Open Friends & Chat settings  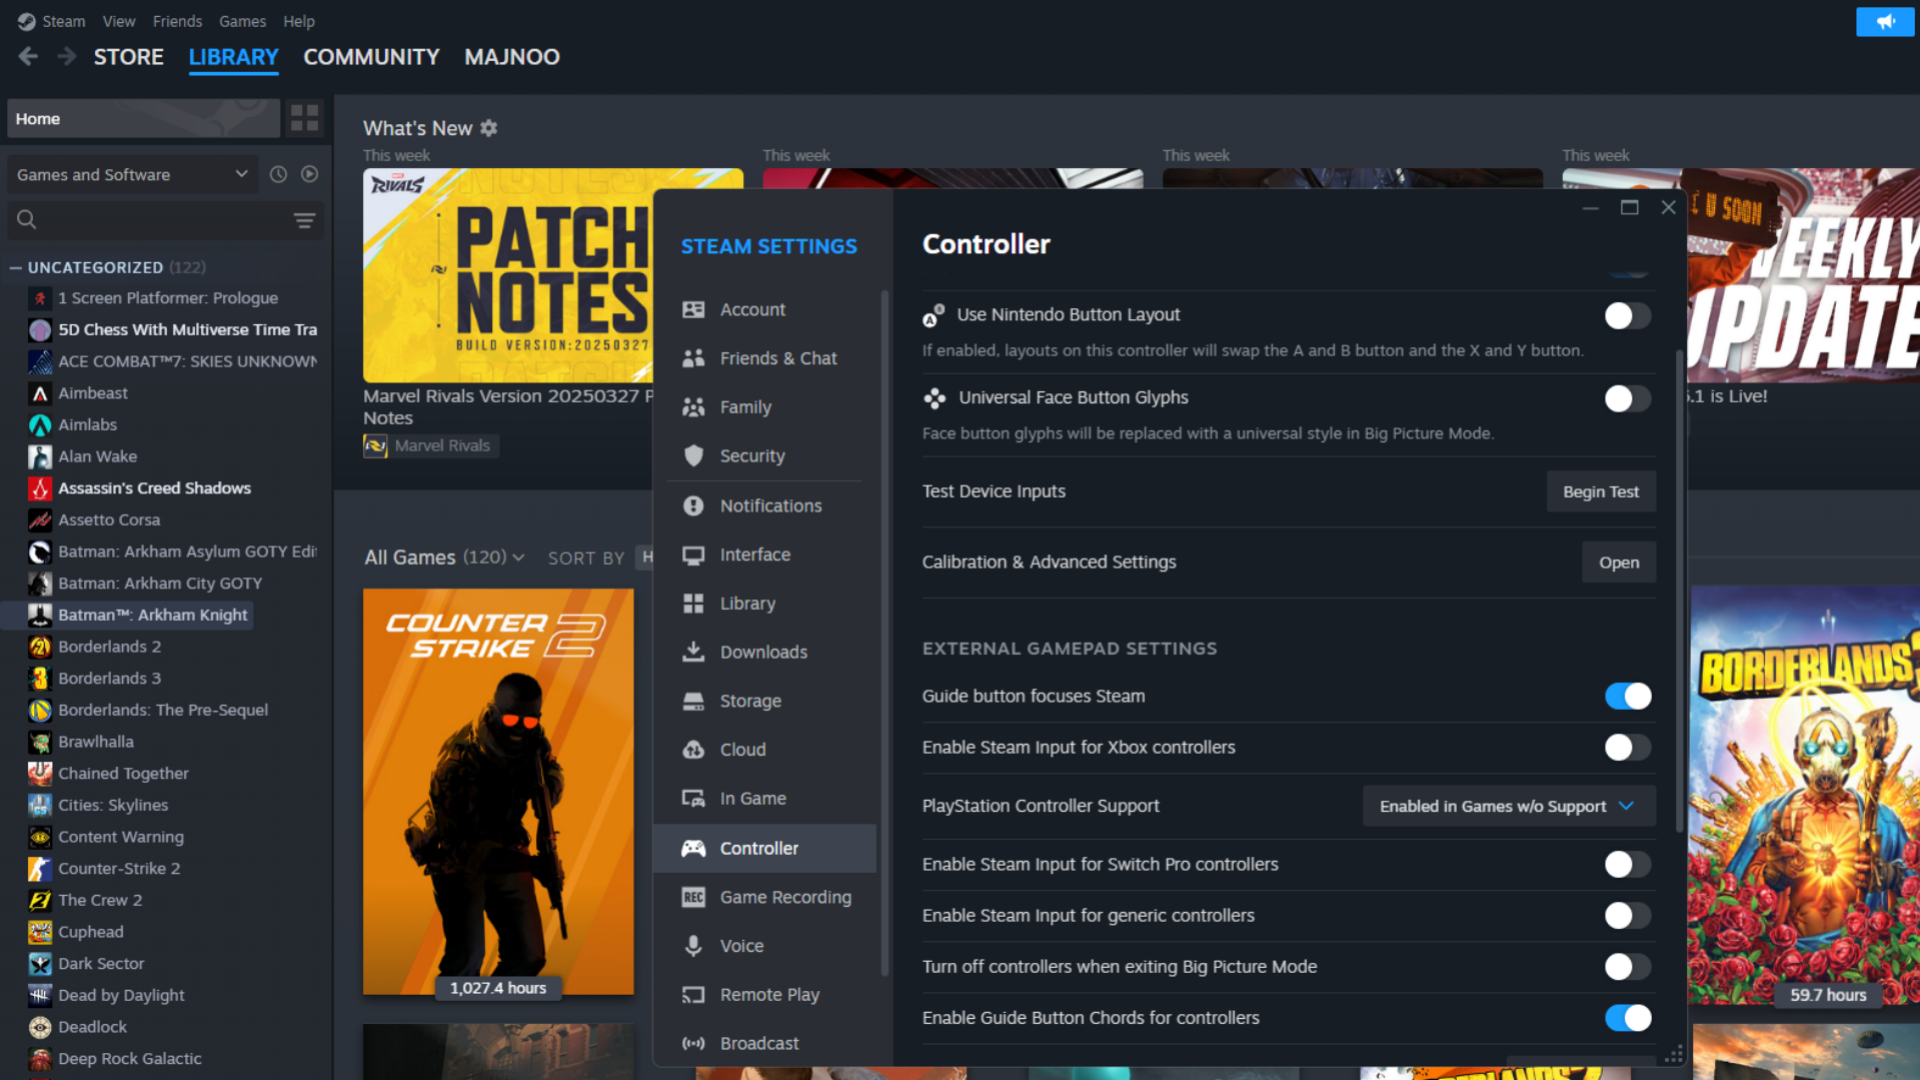tap(764, 358)
